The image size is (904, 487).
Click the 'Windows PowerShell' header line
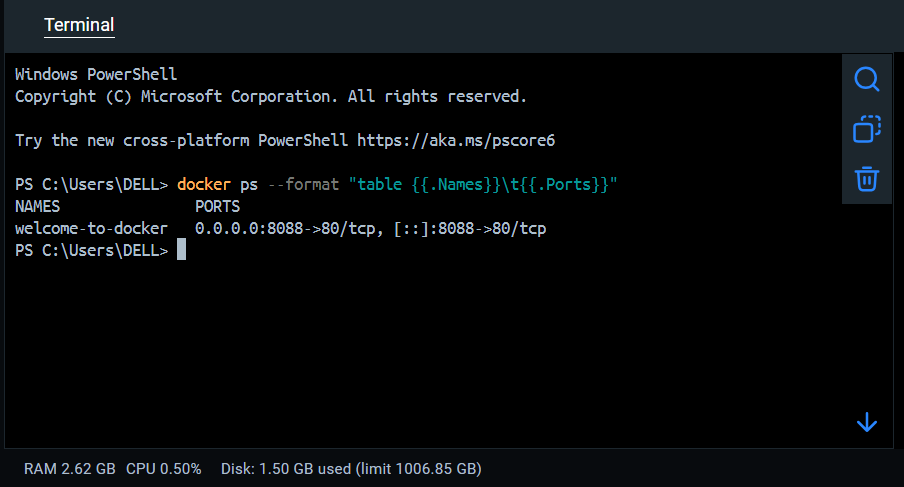click(x=96, y=74)
